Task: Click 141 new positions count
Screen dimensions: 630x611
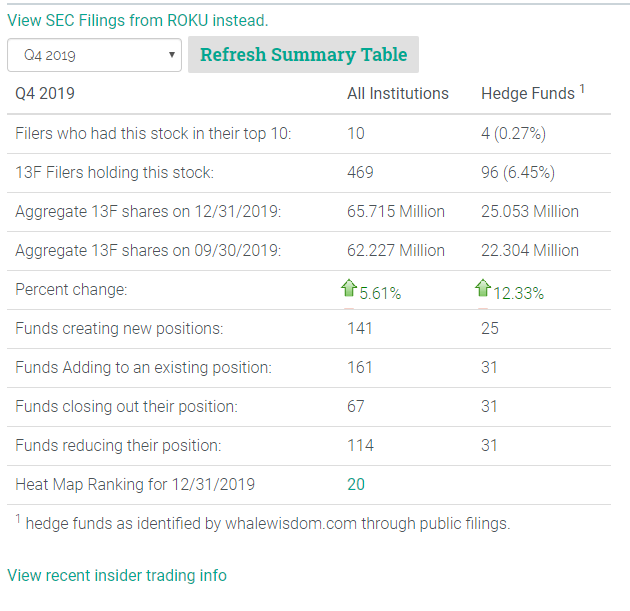Action: pyautogui.click(x=360, y=328)
